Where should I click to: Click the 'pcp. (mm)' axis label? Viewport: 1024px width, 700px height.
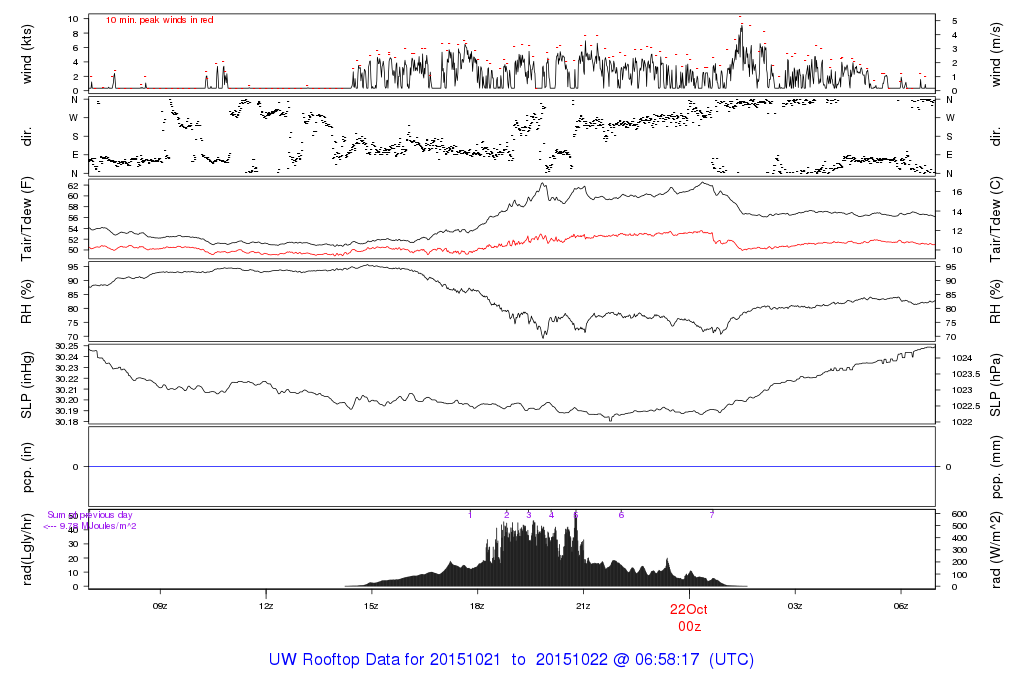pyautogui.click(x=995, y=467)
